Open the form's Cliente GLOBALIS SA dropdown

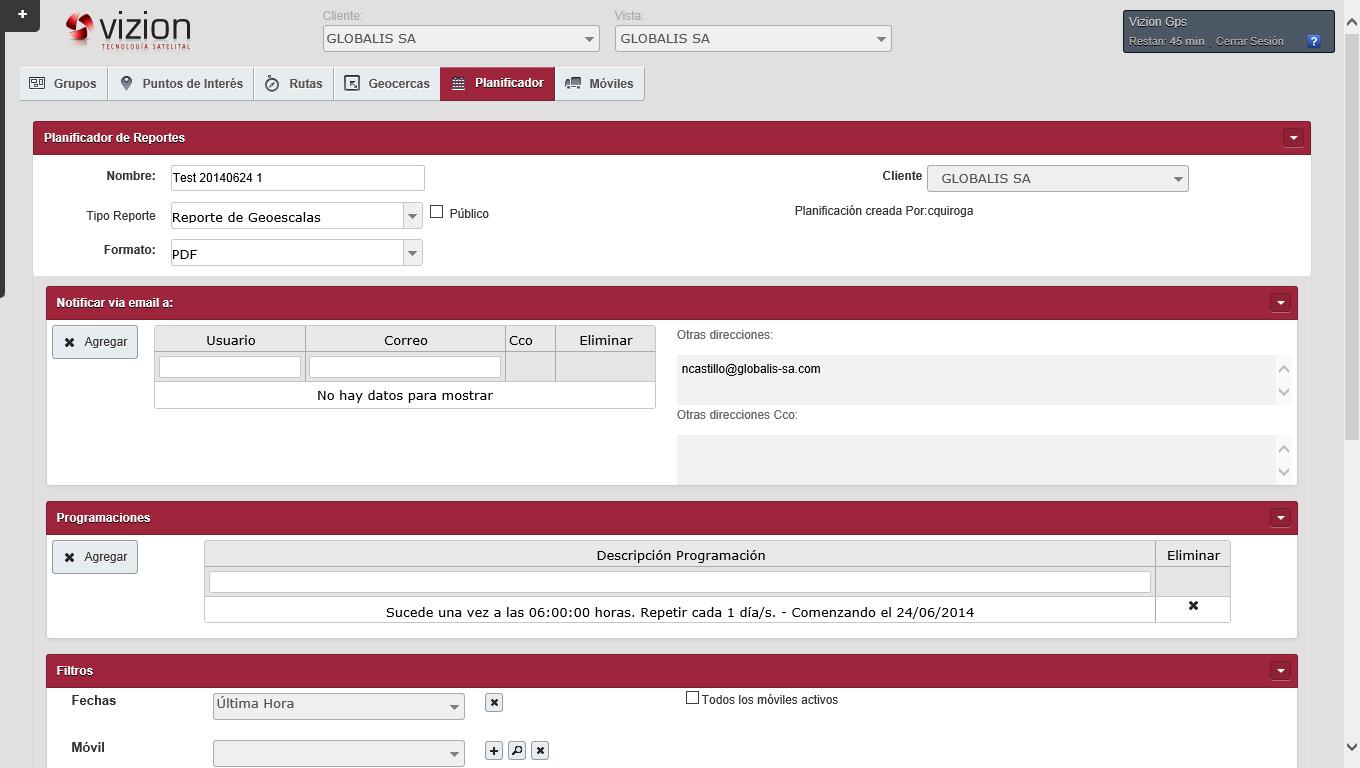[x=1058, y=179]
